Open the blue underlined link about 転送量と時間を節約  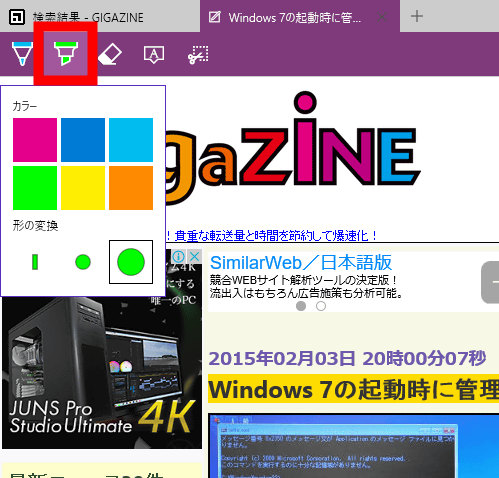[x=272, y=236]
